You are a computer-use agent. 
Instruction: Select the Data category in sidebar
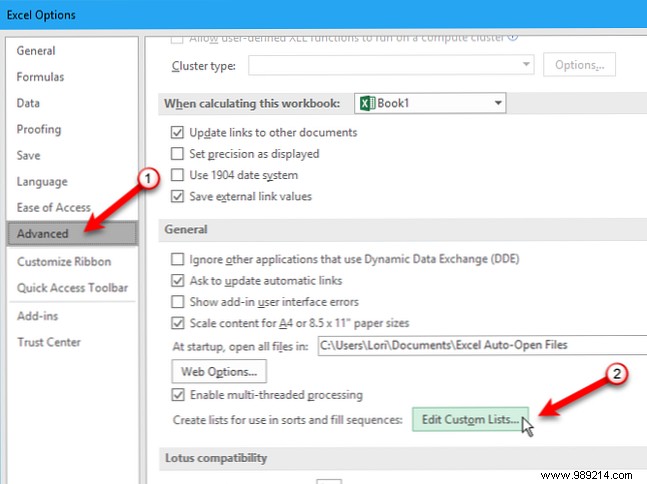pyautogui.click(x=28, y=103)
